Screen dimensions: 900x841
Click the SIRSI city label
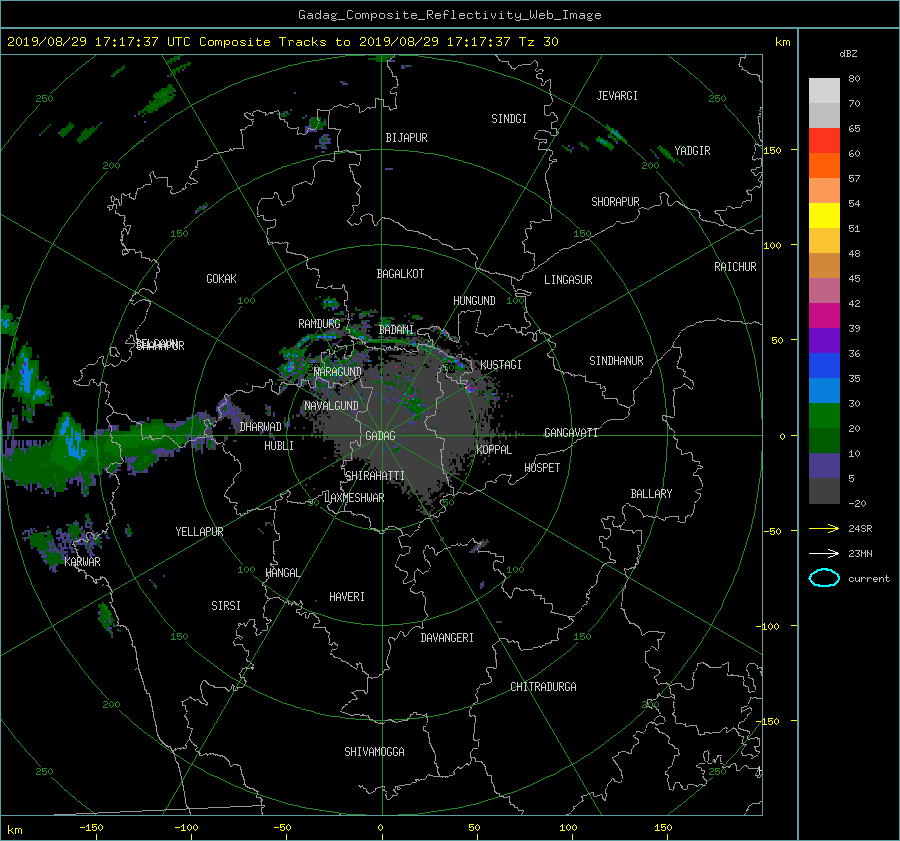[x=226, y=606]
